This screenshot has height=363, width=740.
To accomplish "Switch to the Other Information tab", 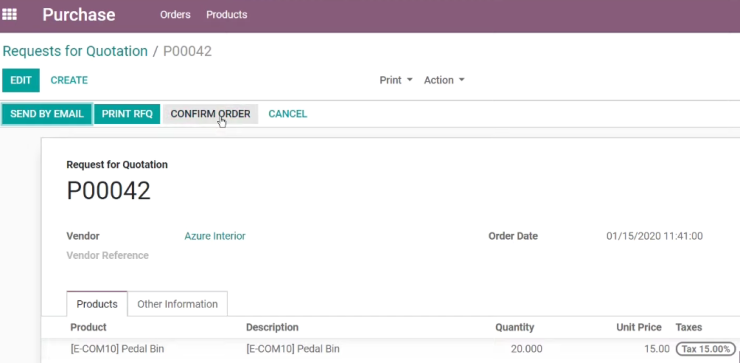I will 177,304.
